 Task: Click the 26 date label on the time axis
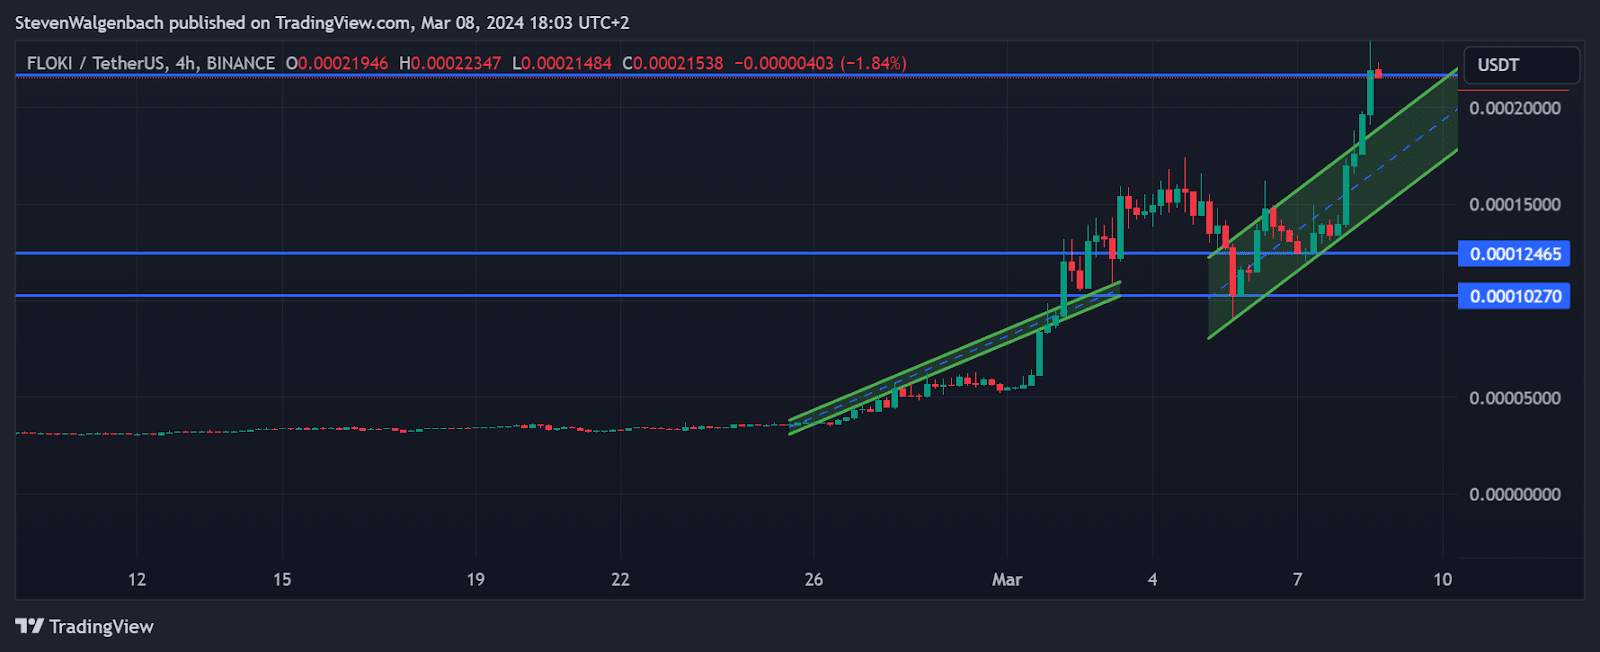click(813, 580)
